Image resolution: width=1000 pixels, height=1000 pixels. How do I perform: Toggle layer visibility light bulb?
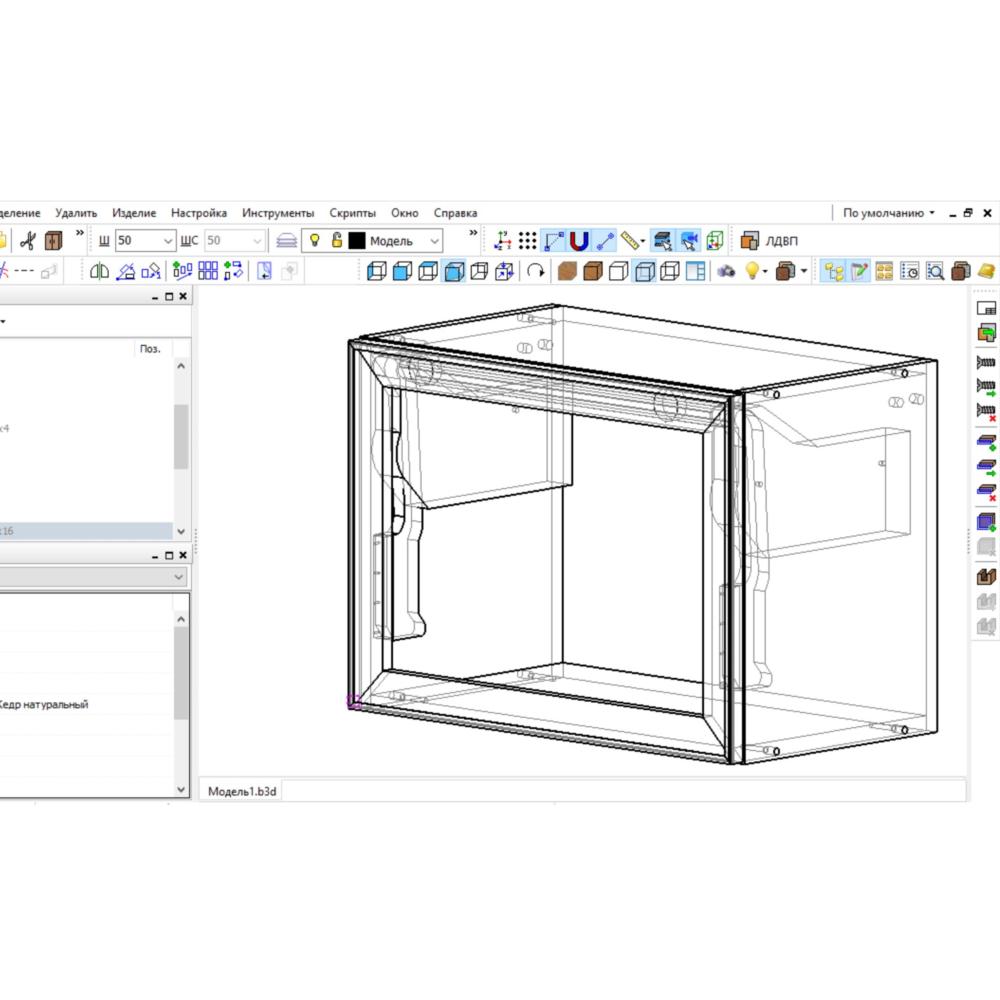point(315,241)
